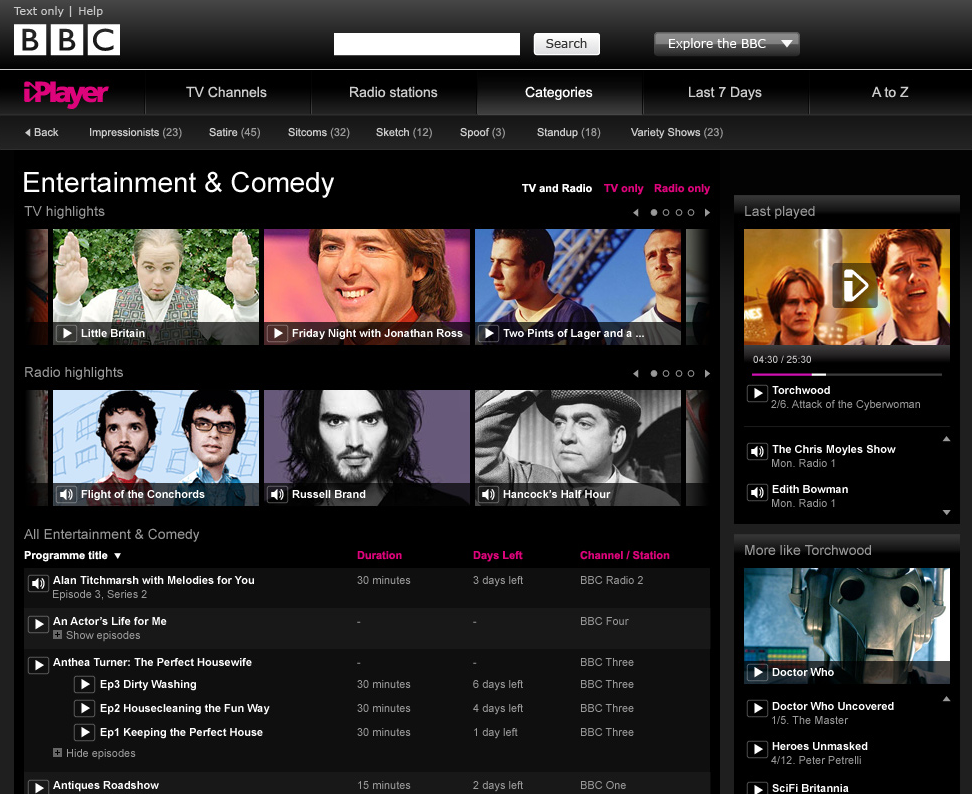Show both TV and Radio
This screenshot has height=794, width=972.
[556, 188]
